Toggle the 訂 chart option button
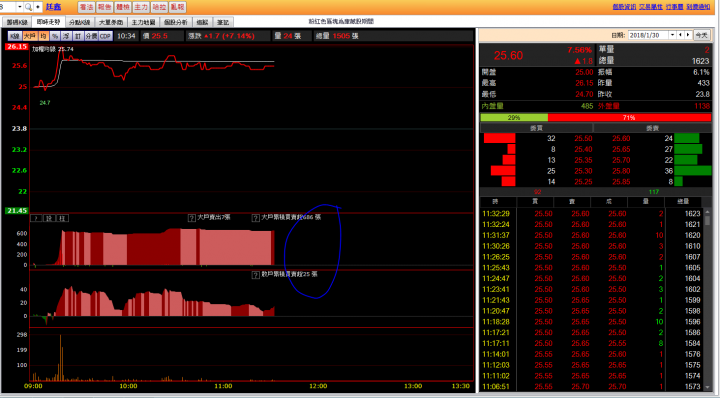Screen dimensions: 720x398 pyautogui.click(x=78, y=36)
